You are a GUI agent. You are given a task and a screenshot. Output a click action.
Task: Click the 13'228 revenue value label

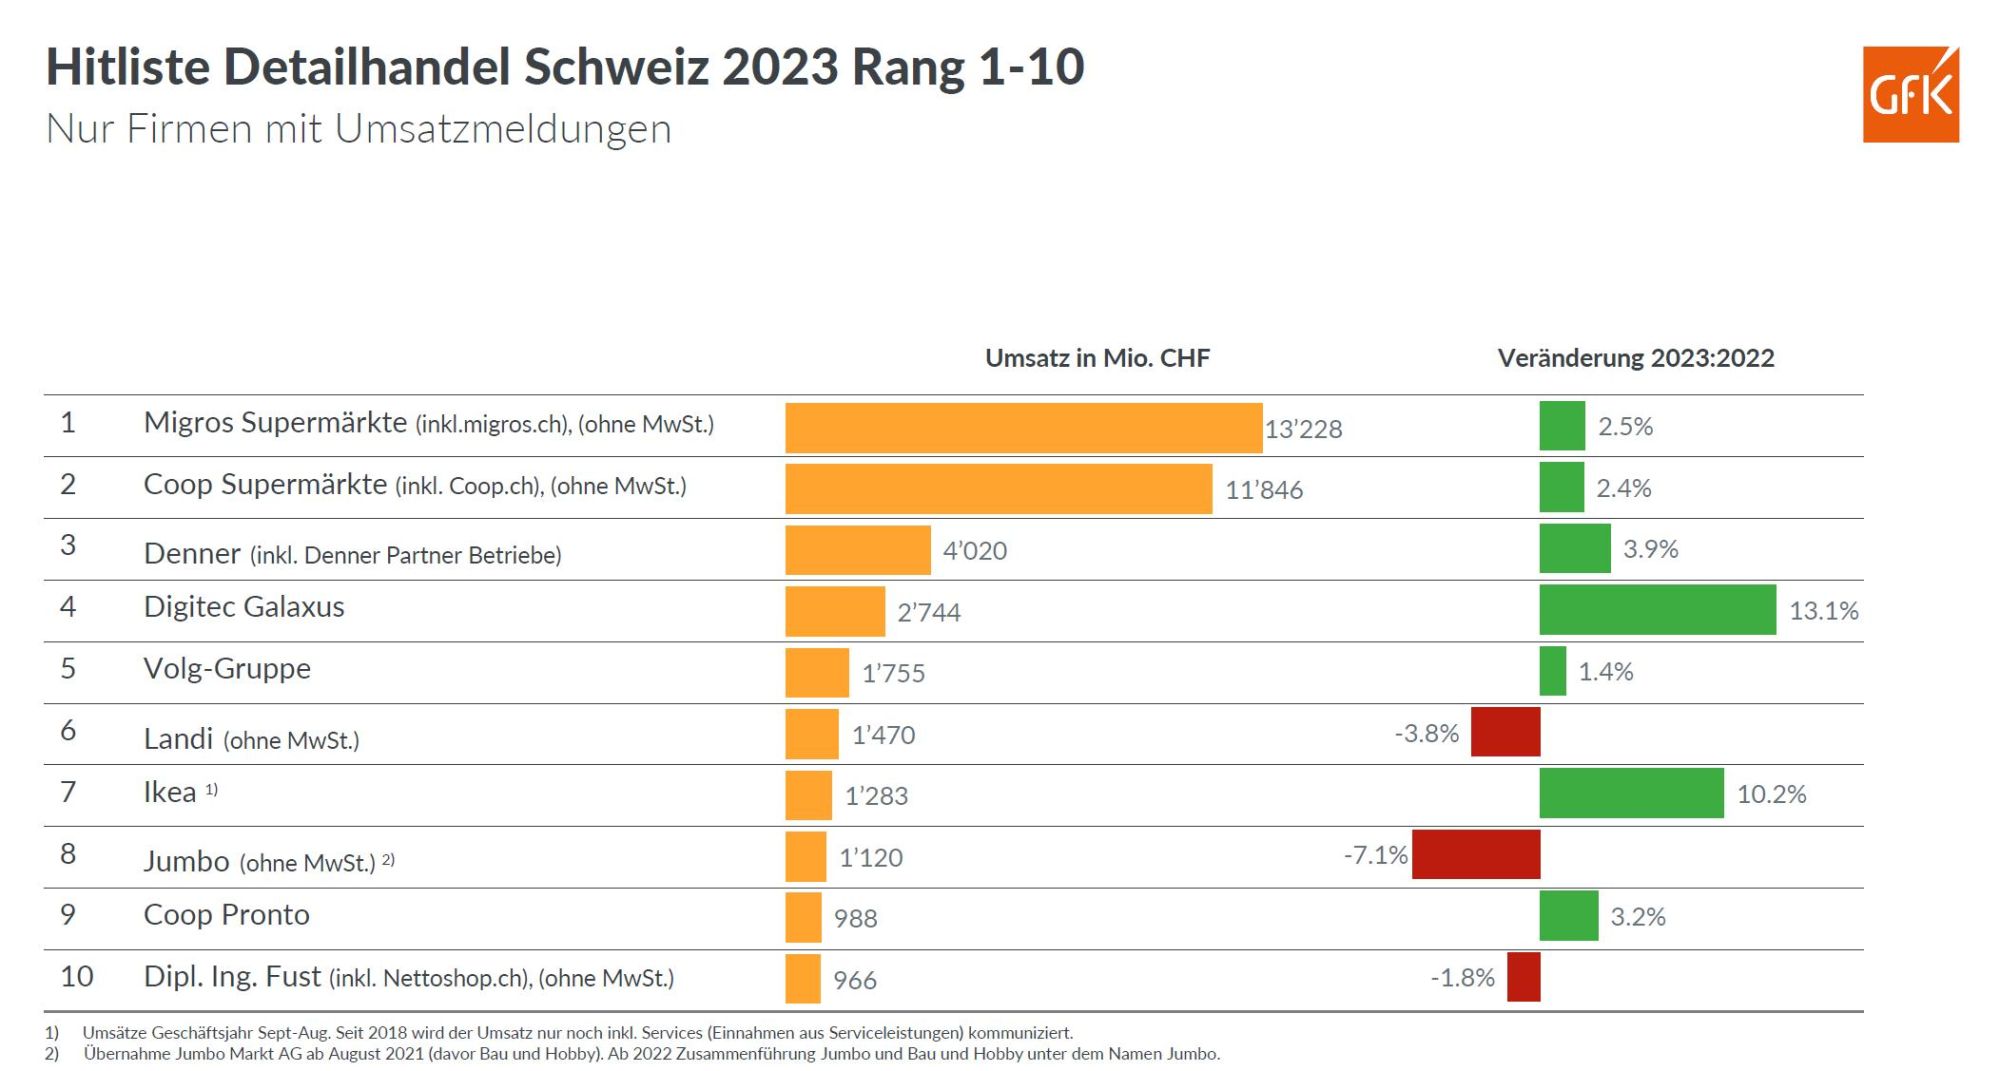(1303, 428)
